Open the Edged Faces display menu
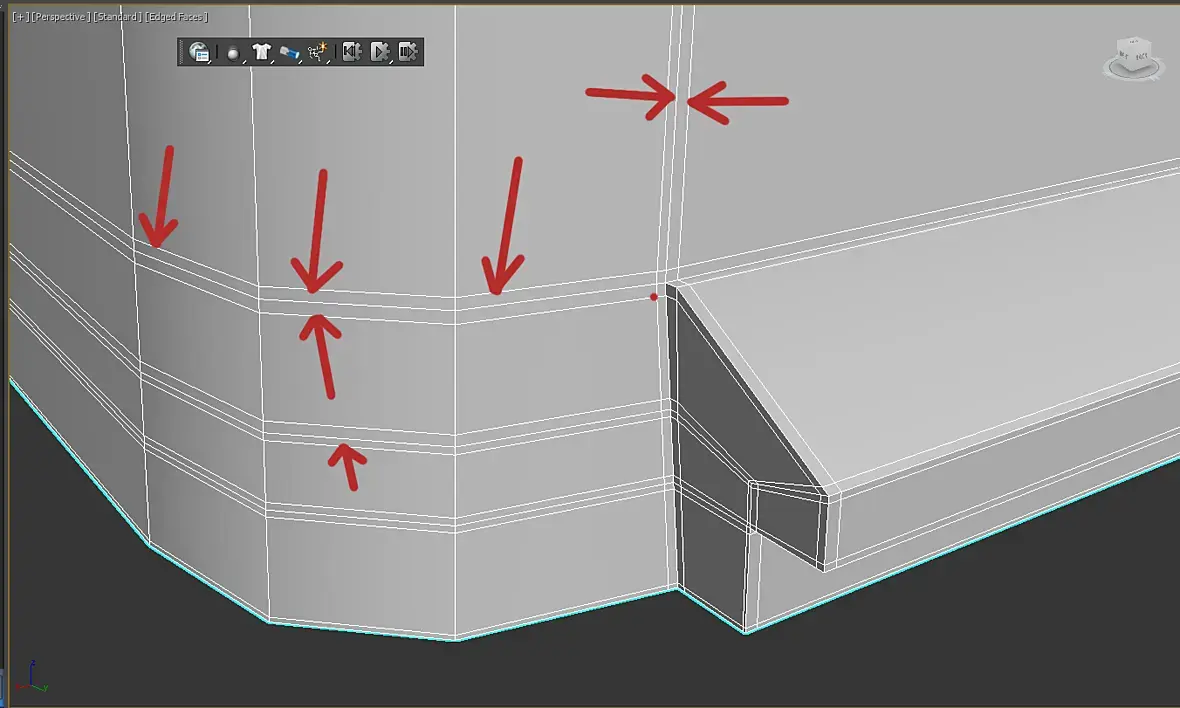This screenshot has width=1180, height=708. [177, 17]
